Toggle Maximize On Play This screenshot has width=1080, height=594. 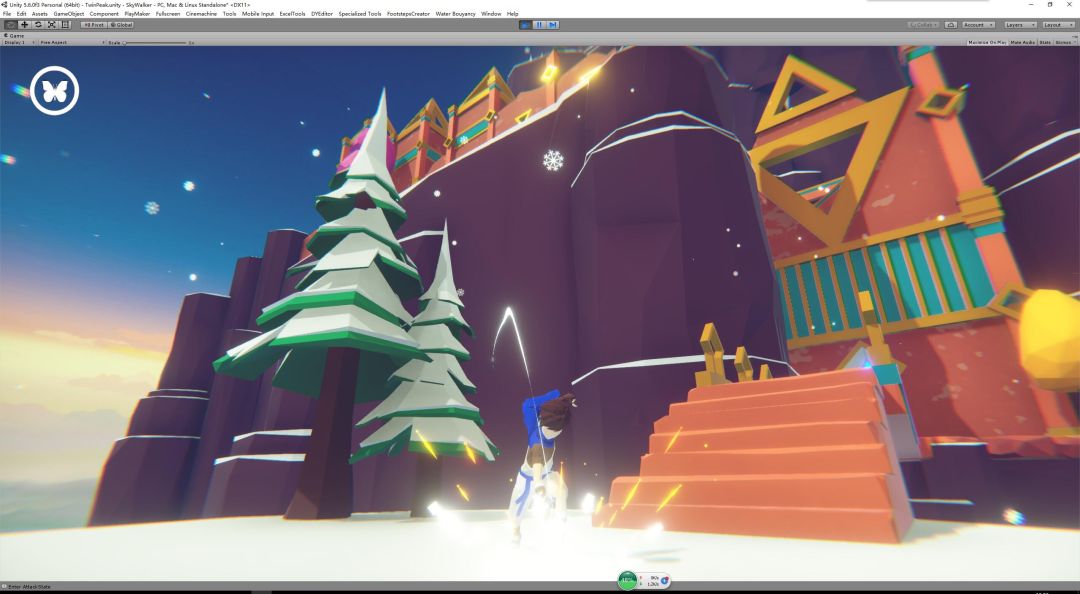[987, 43]
